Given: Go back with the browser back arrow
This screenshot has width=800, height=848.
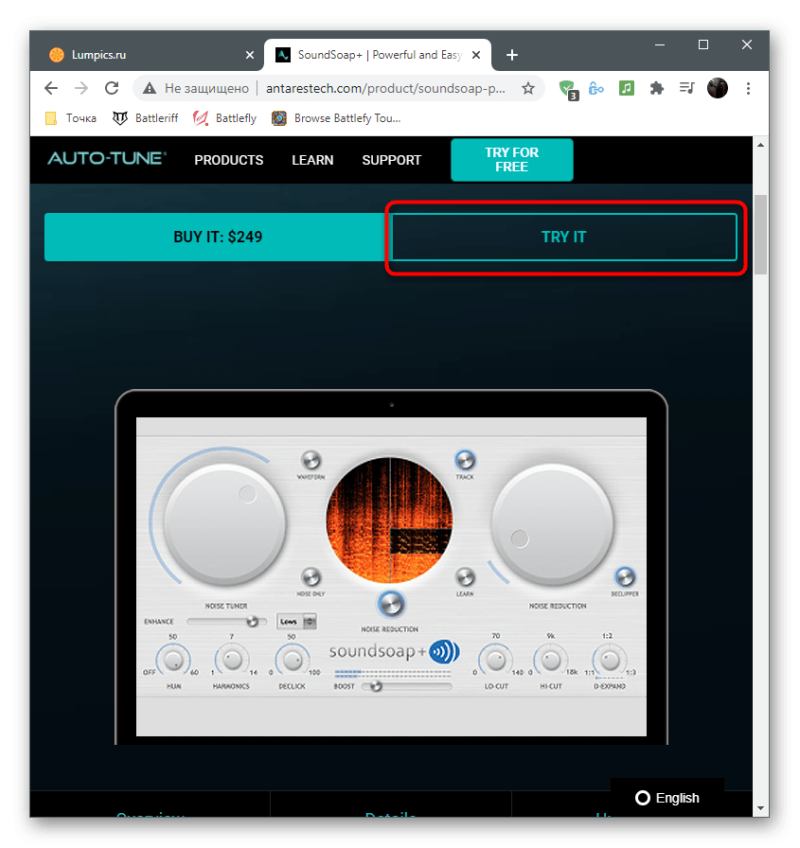Looking at the screenshot, I should click(x=51, y=88).
